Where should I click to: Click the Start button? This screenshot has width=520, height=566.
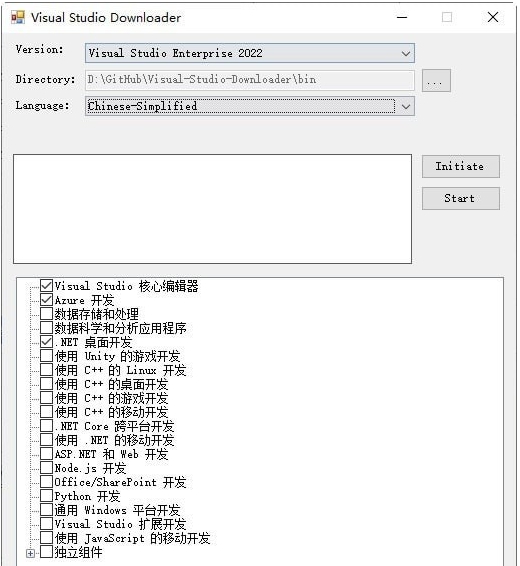point(461,198)
